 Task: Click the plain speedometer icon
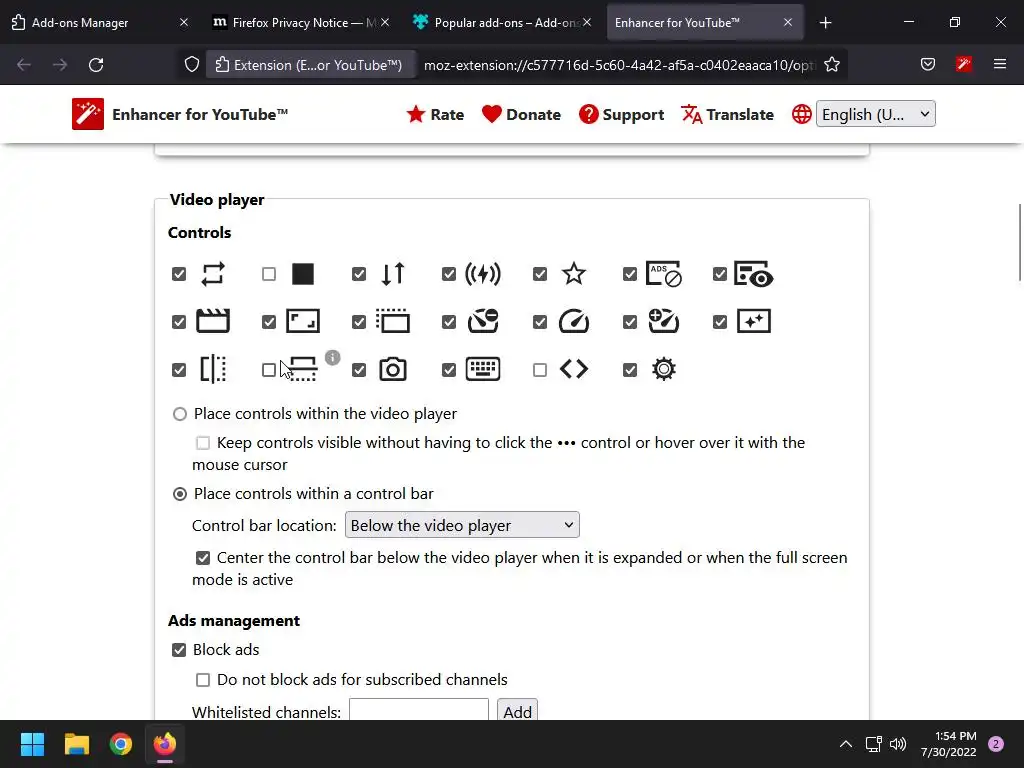[574, 321]
